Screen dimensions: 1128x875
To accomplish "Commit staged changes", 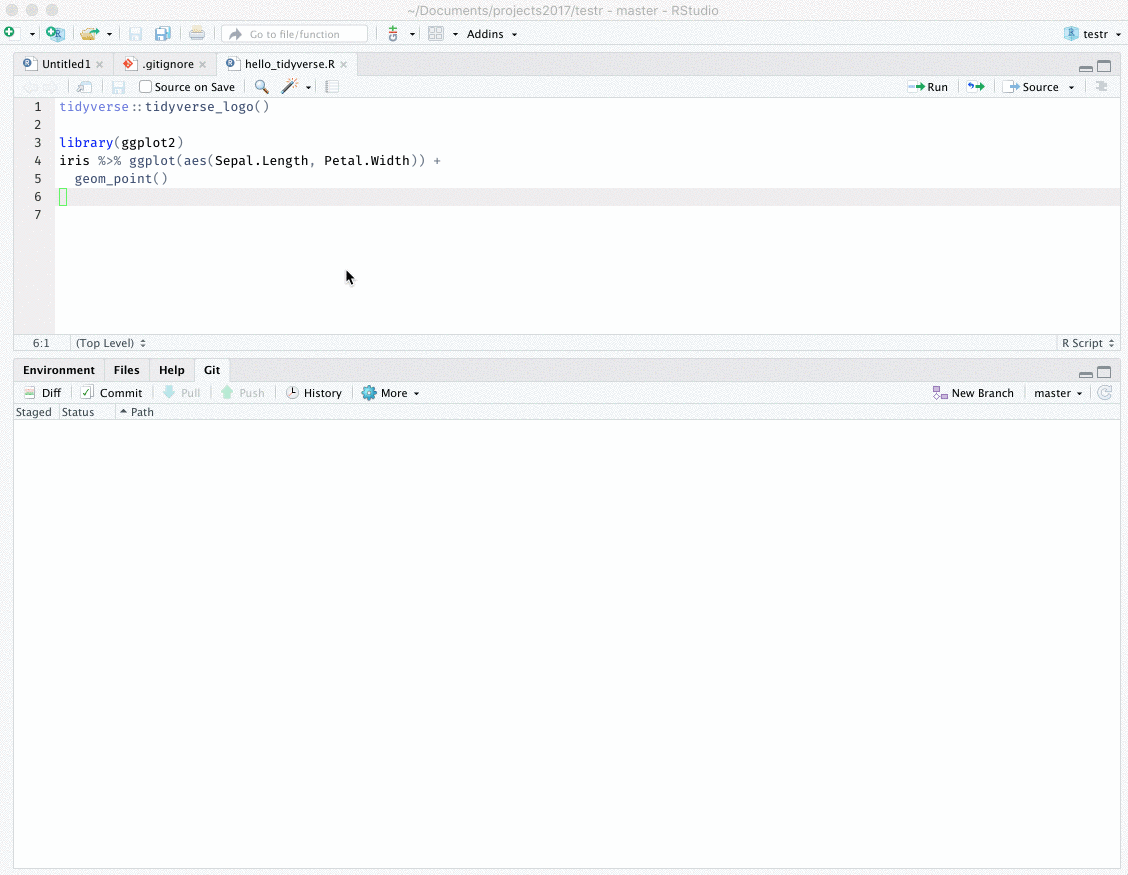I will (112, 392).
